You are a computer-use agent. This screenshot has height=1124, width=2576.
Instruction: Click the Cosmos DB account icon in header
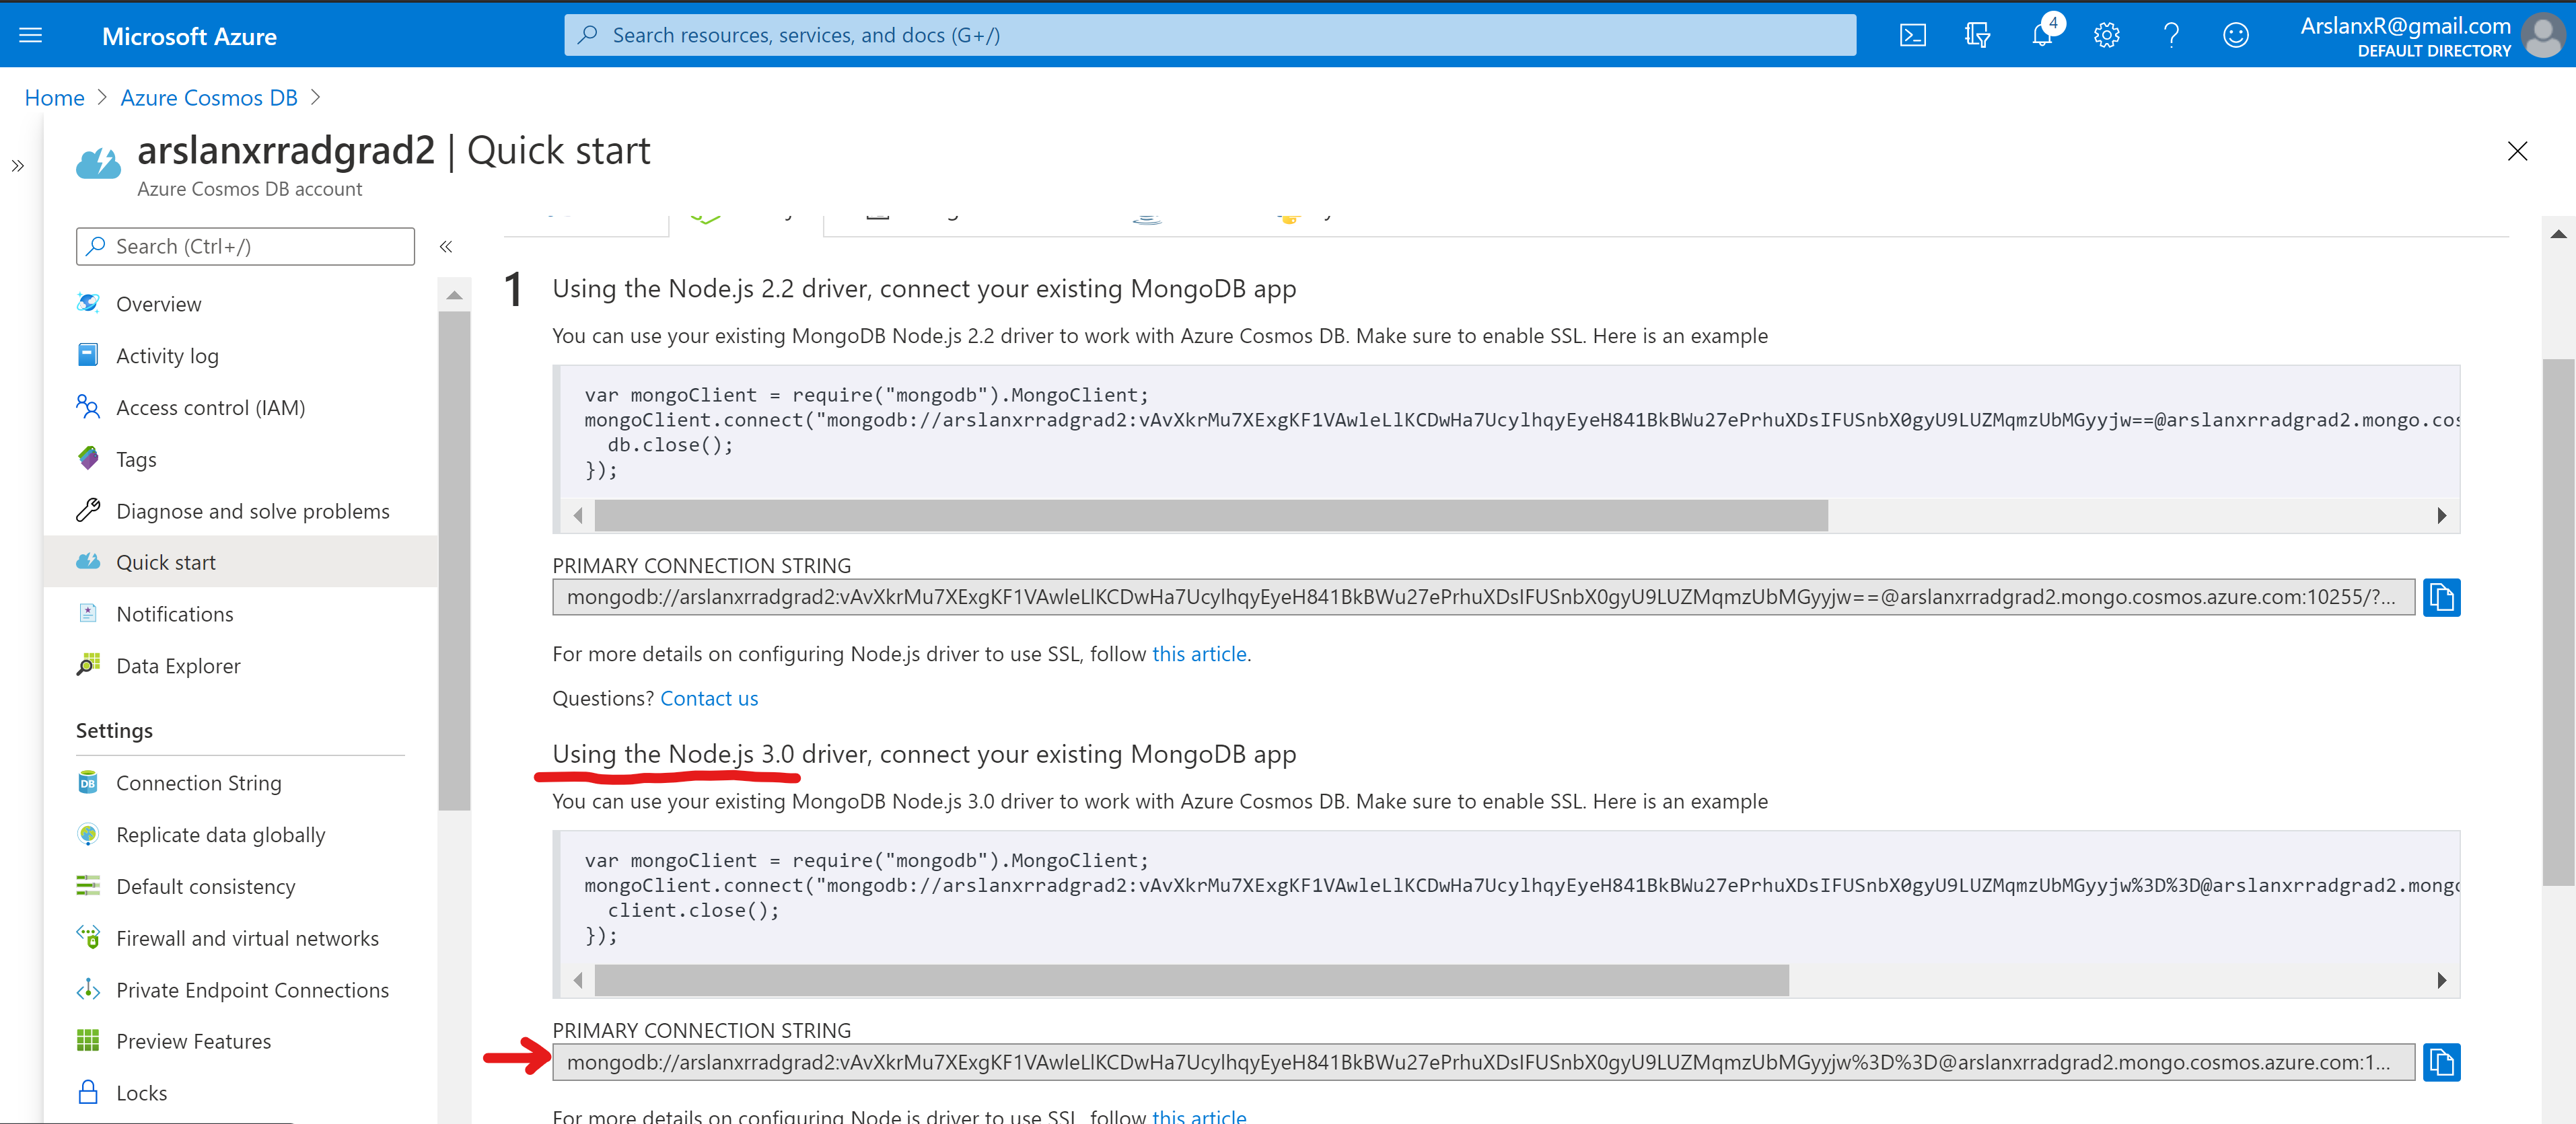98,163
